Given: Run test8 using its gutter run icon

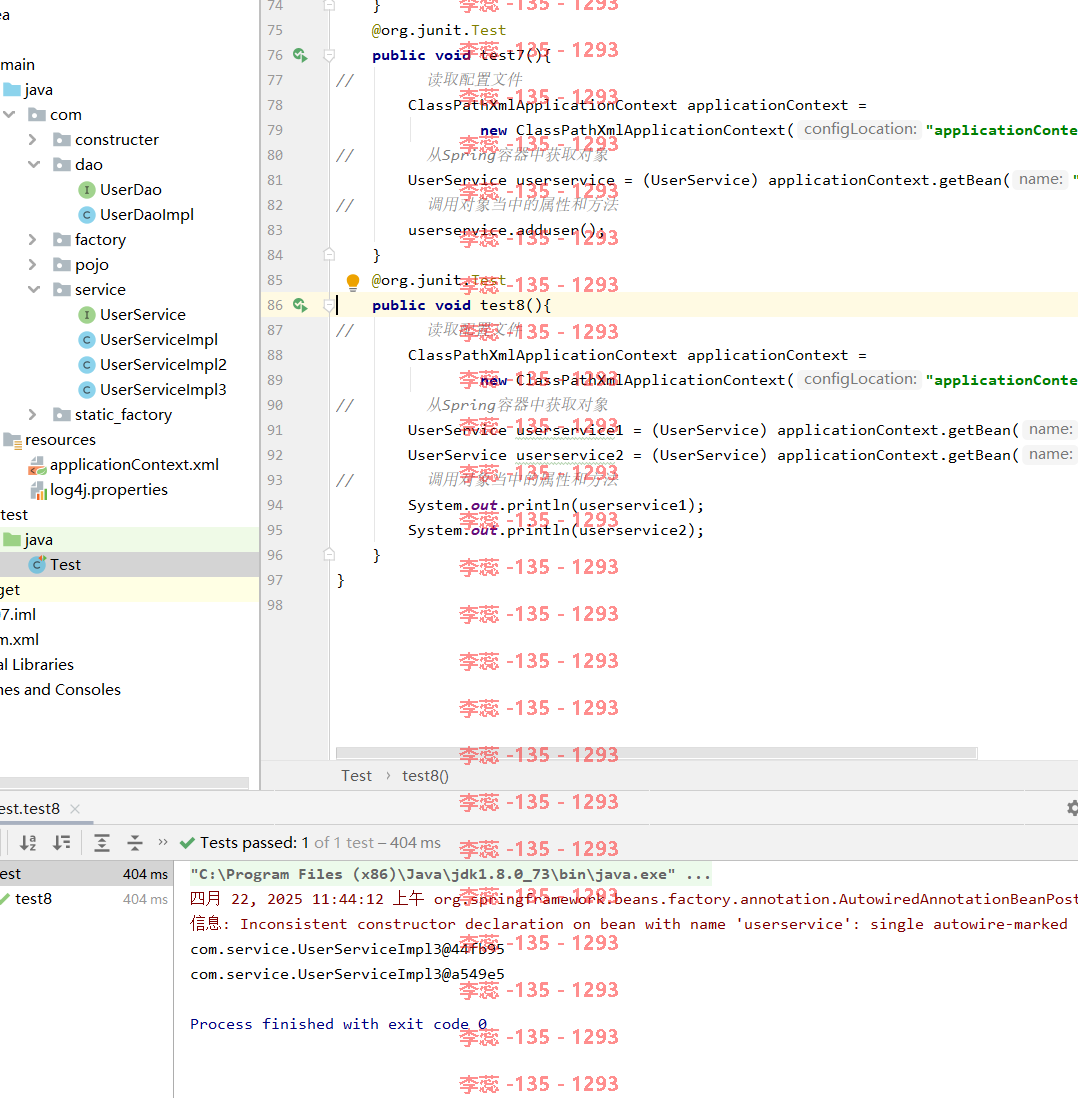Looking at the screenshot, I should (x=300, y=305).
